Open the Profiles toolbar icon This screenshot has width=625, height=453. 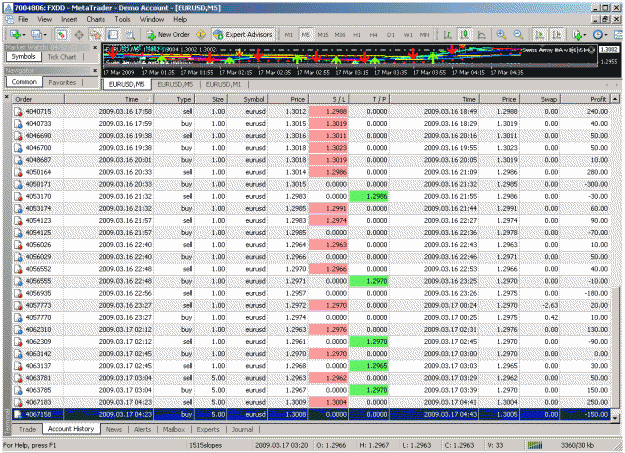click(36, 35)
